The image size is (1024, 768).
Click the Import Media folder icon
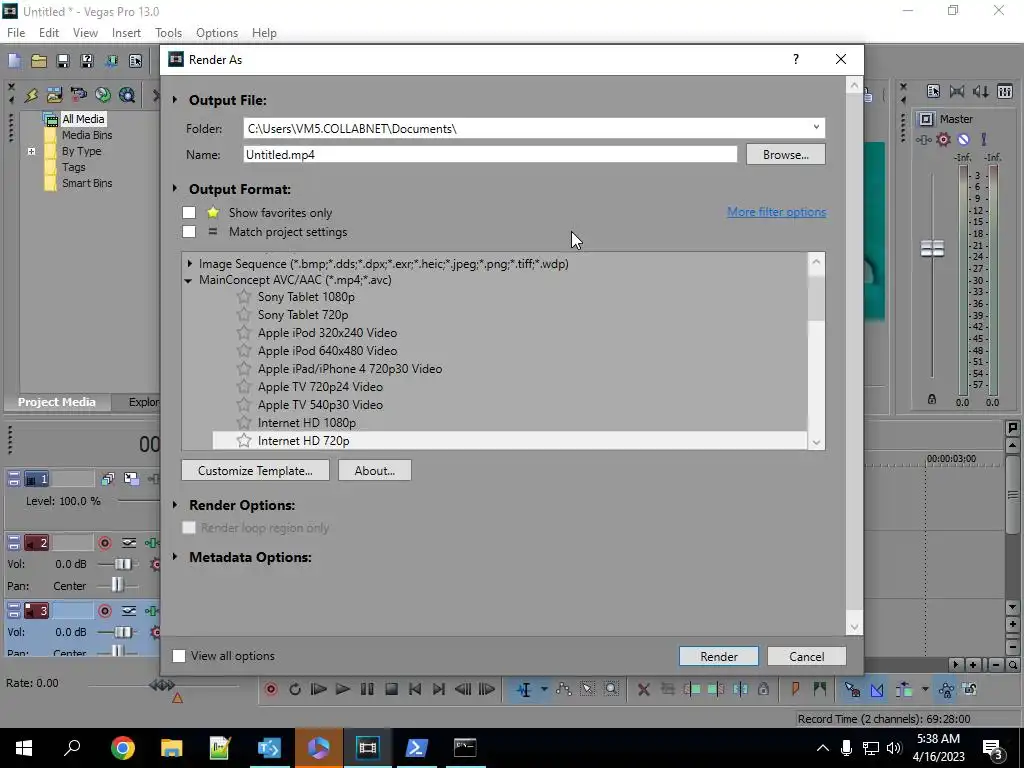[x=55, y=95]
